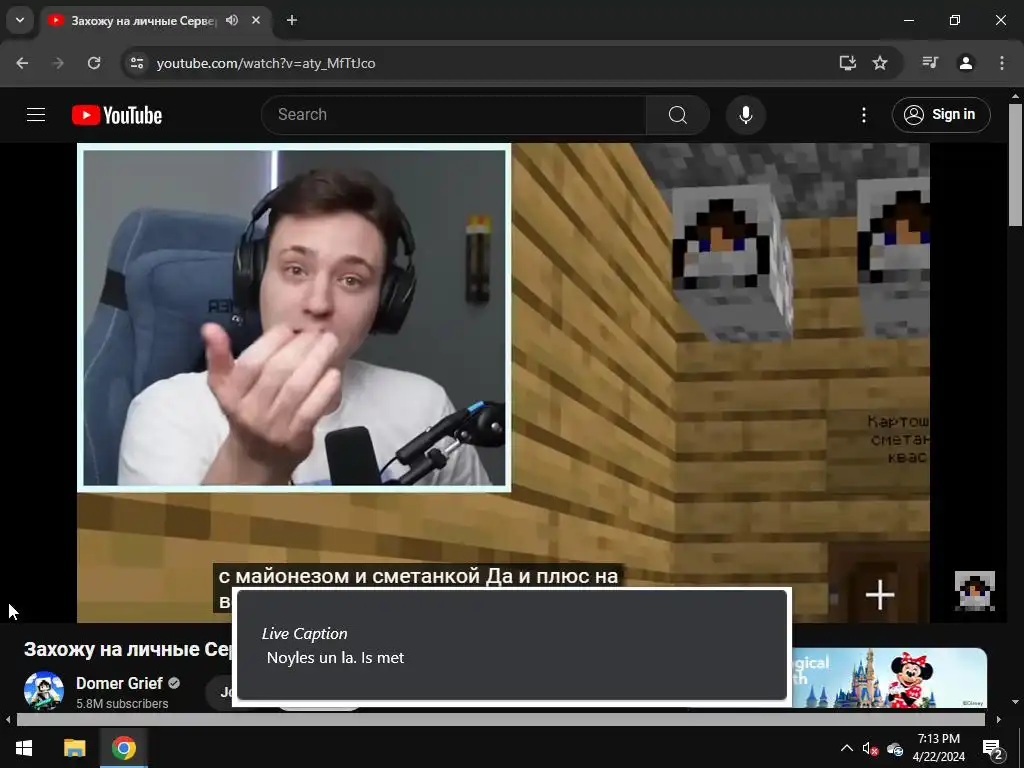
Task: Sign in to YouTube
Action: coord(941,115)
